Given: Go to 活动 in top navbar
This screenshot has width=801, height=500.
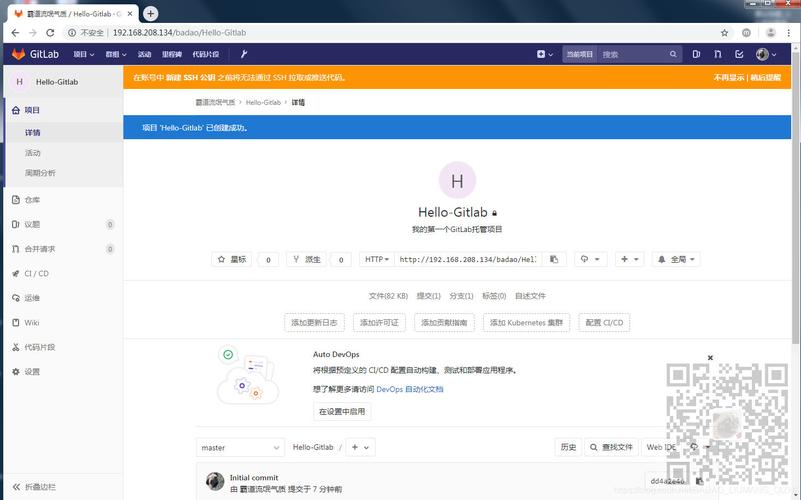Looking at the screenshot, I should (145, 54).
